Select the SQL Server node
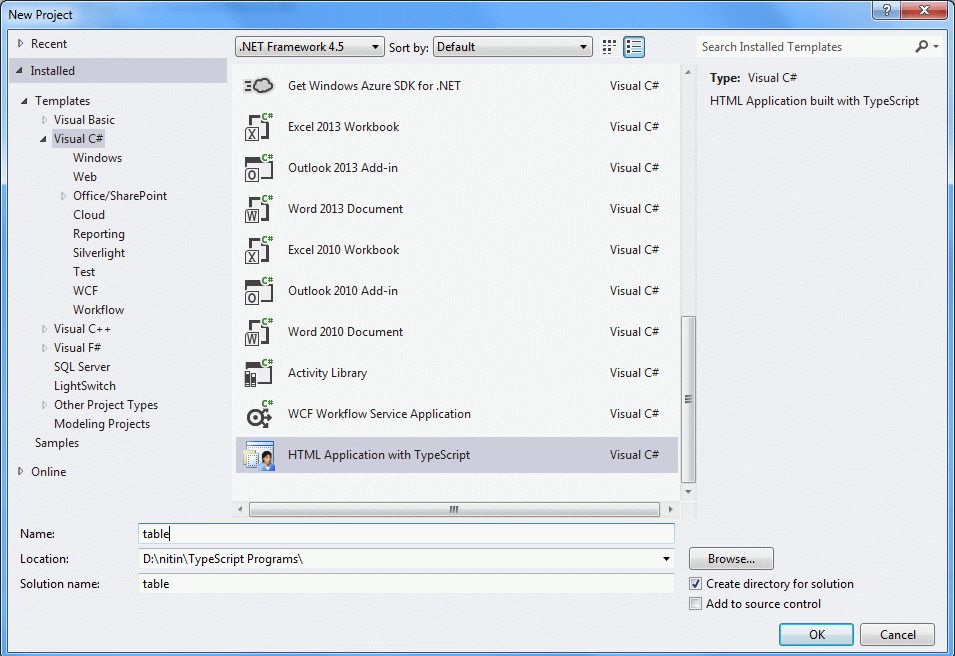This screenshot has width=955, height=656. click(82, 367)
